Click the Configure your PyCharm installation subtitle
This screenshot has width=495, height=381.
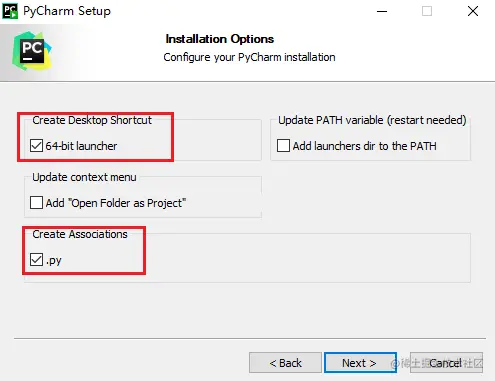(249, 57)
